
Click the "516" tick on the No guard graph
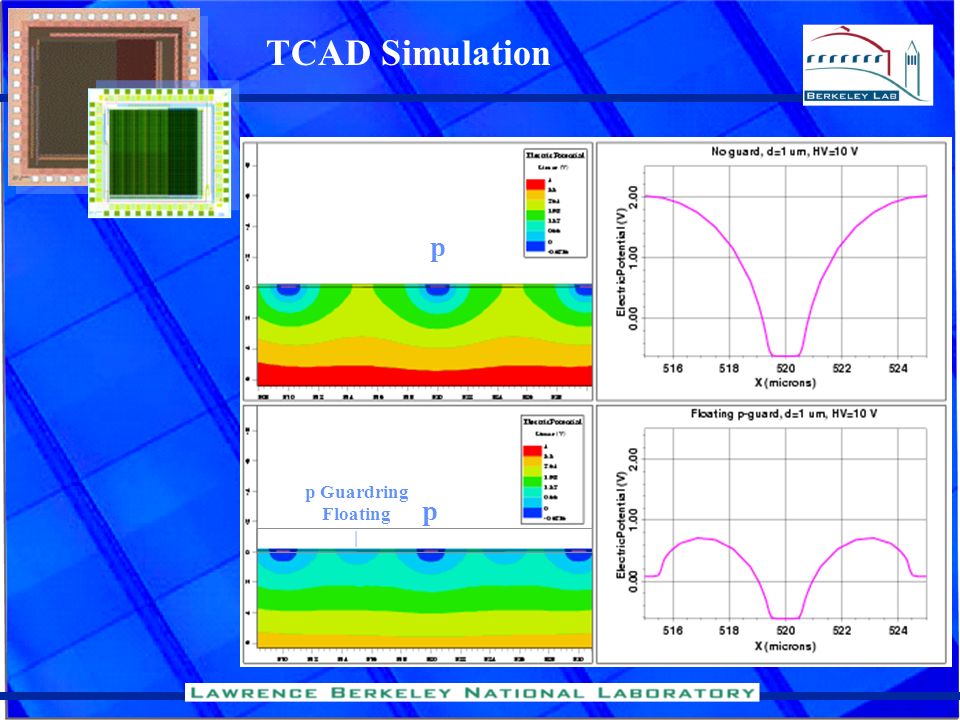click(673, 368)
